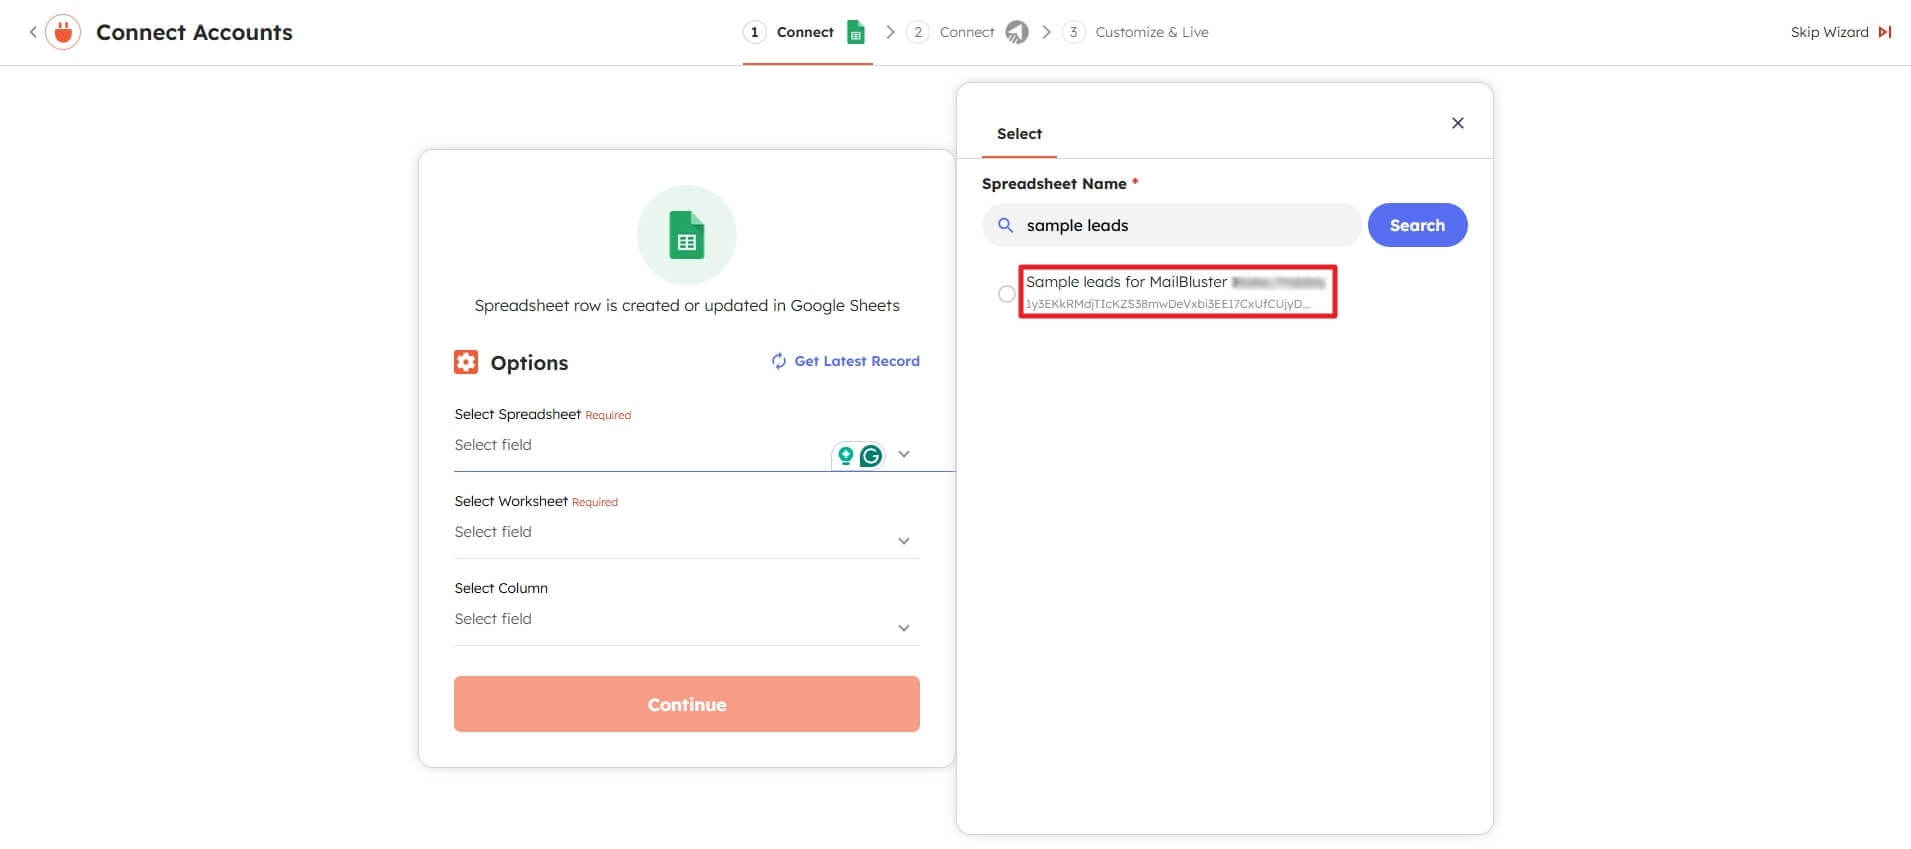Click the rocket icon in step 2

point(1016,32)
